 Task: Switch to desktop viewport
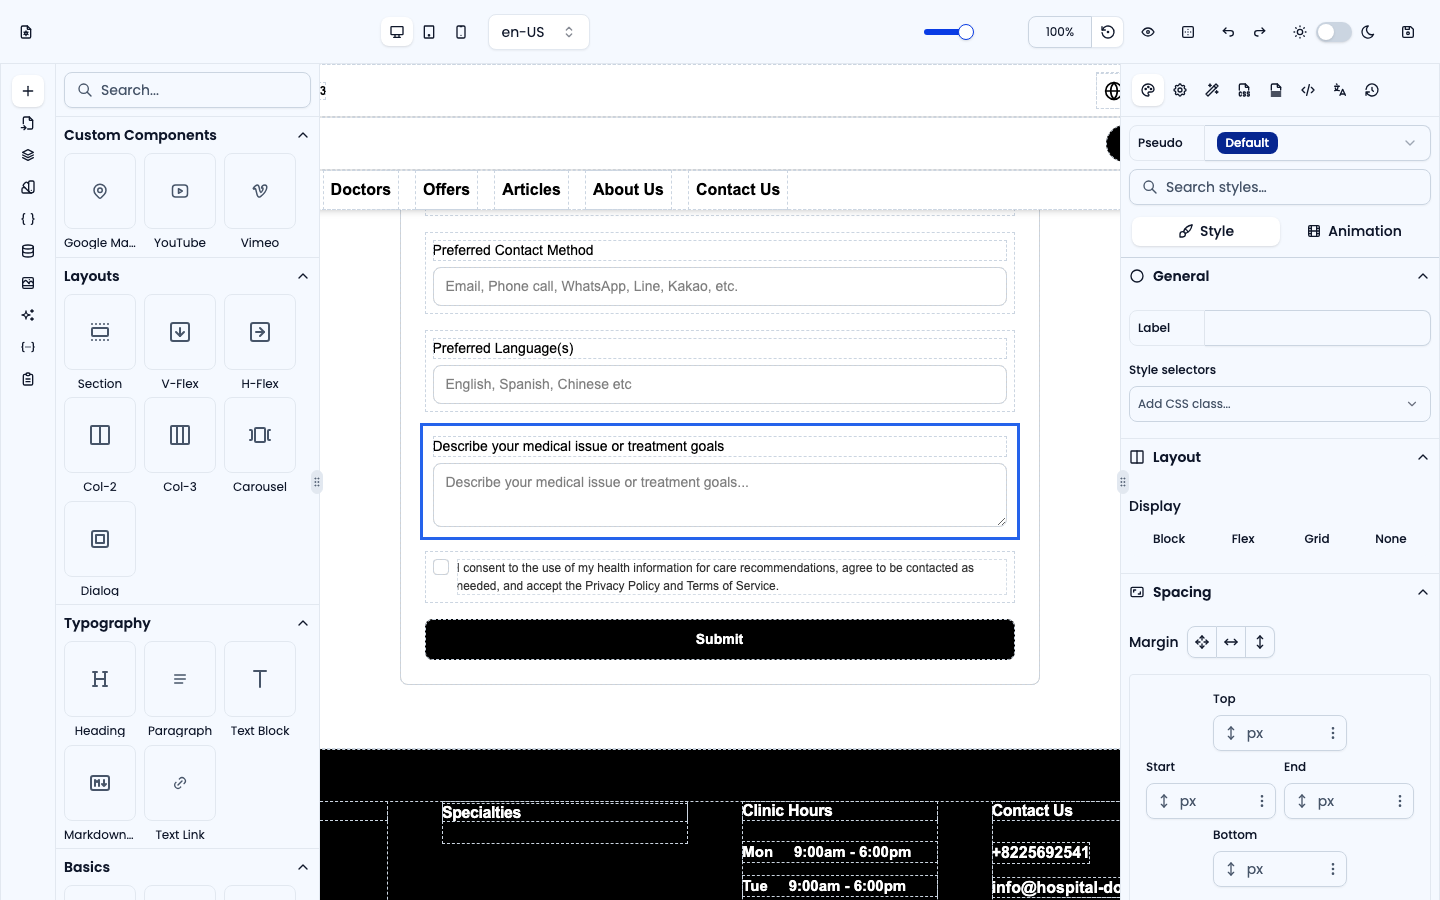click(x=397, y=32)
